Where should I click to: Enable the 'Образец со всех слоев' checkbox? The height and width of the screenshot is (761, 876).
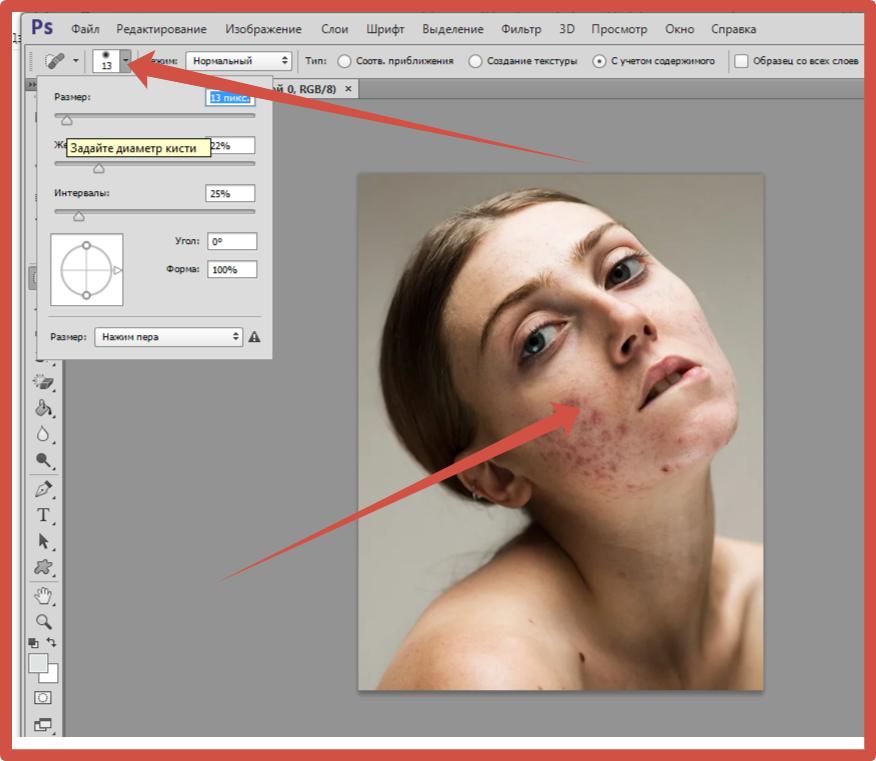point(741,61)
